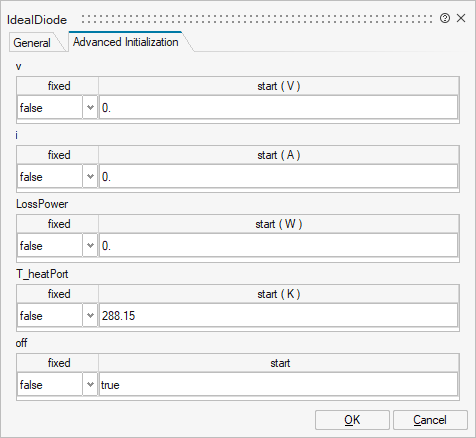Click the v start (V) input field

[278, 108]
